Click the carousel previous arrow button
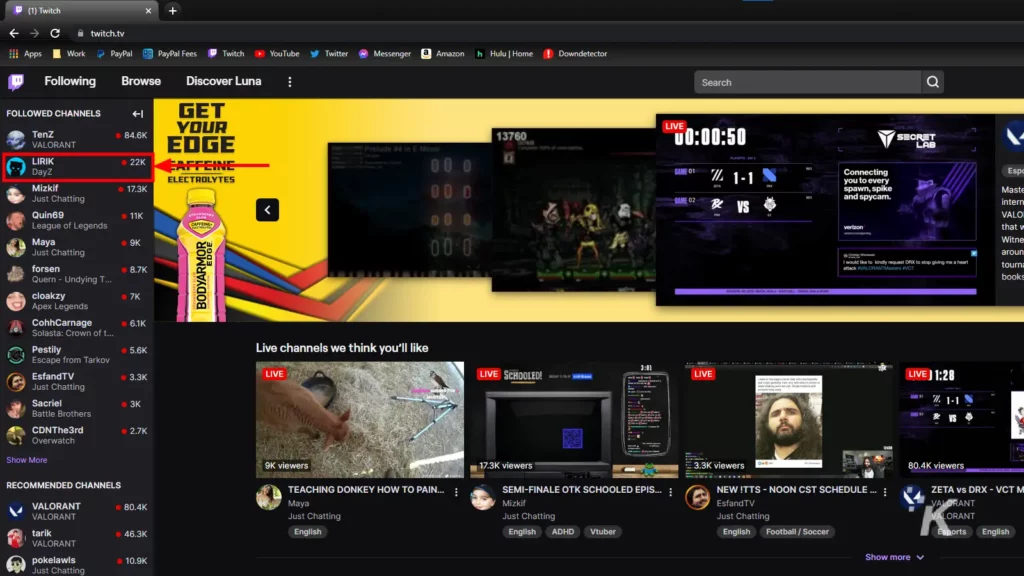This screenshot has width=1024, height=576. pyautogui.click(x=267, y=210)
